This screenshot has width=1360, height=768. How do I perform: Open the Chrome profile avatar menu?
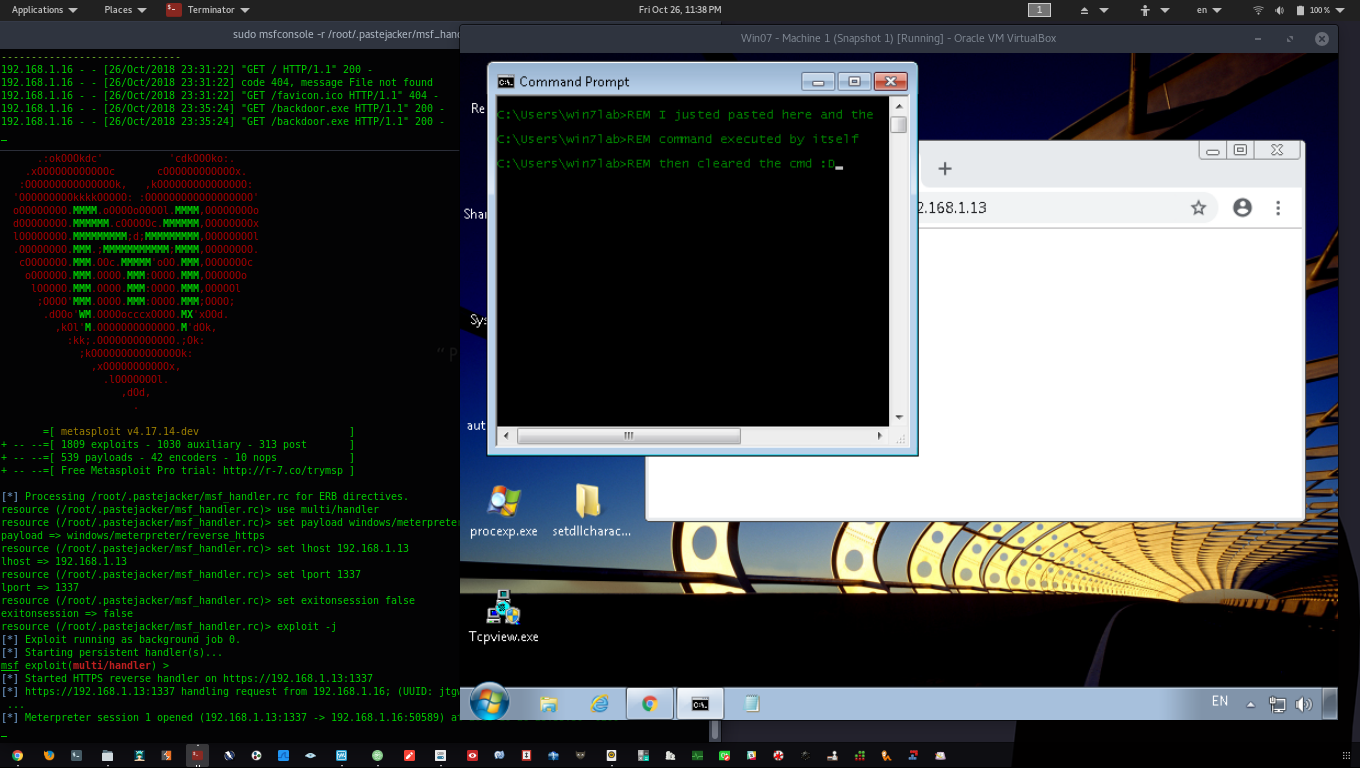pyautogui.click(x=1243, y=208)
